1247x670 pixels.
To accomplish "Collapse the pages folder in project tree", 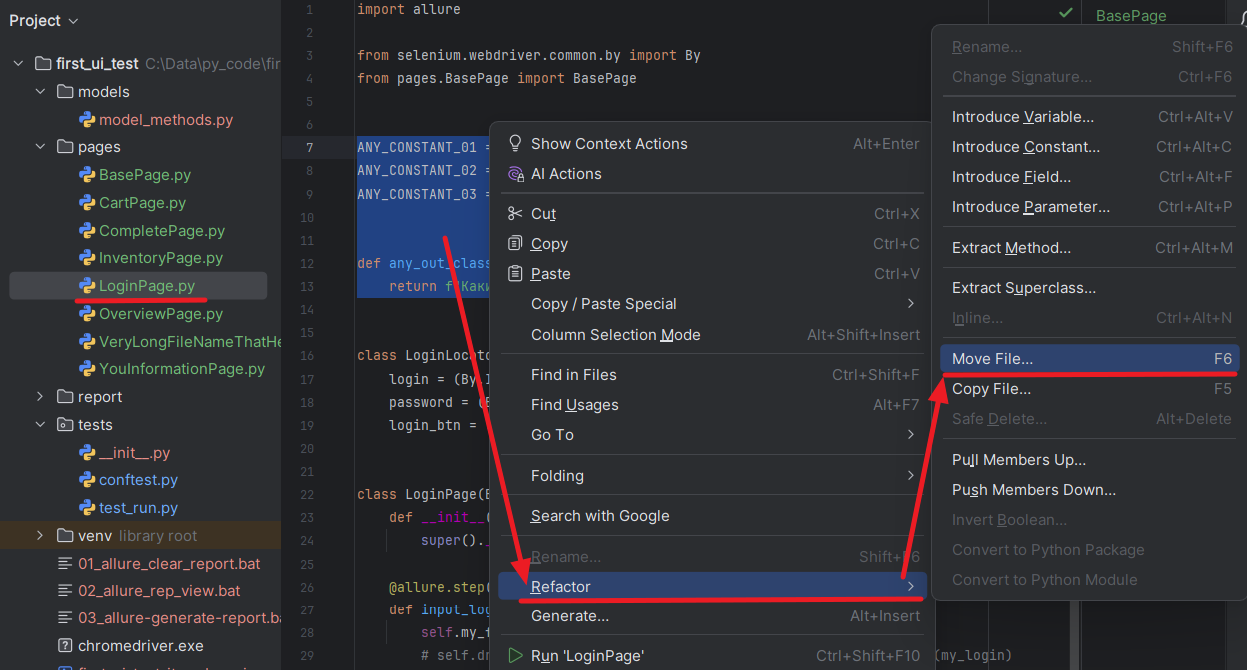I will tap(41, 147).
